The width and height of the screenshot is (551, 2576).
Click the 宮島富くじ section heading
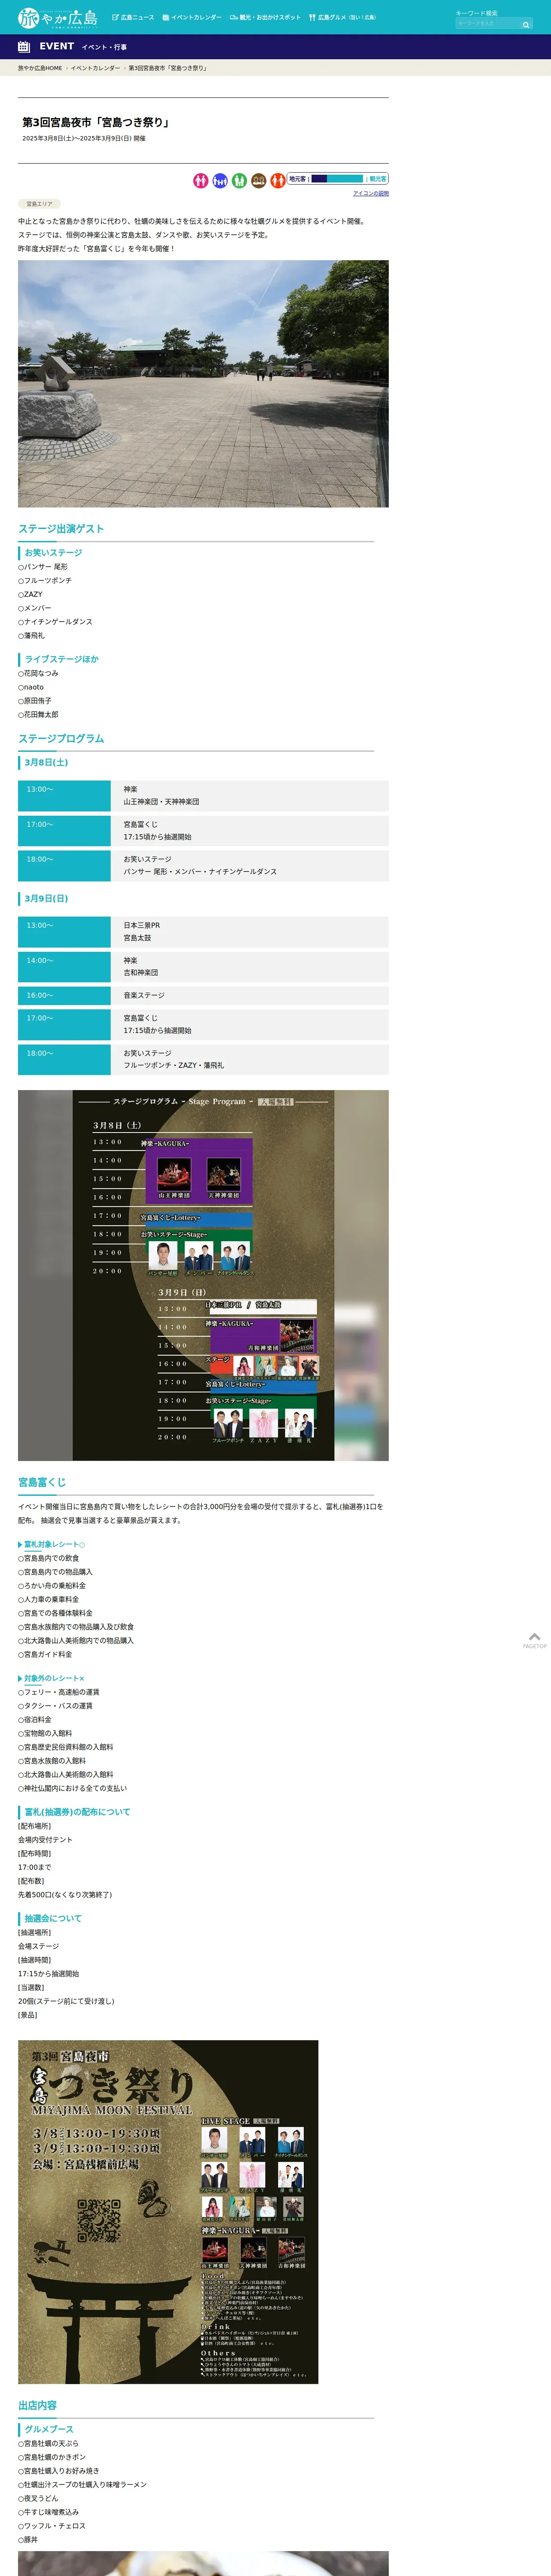(42, 1482)
